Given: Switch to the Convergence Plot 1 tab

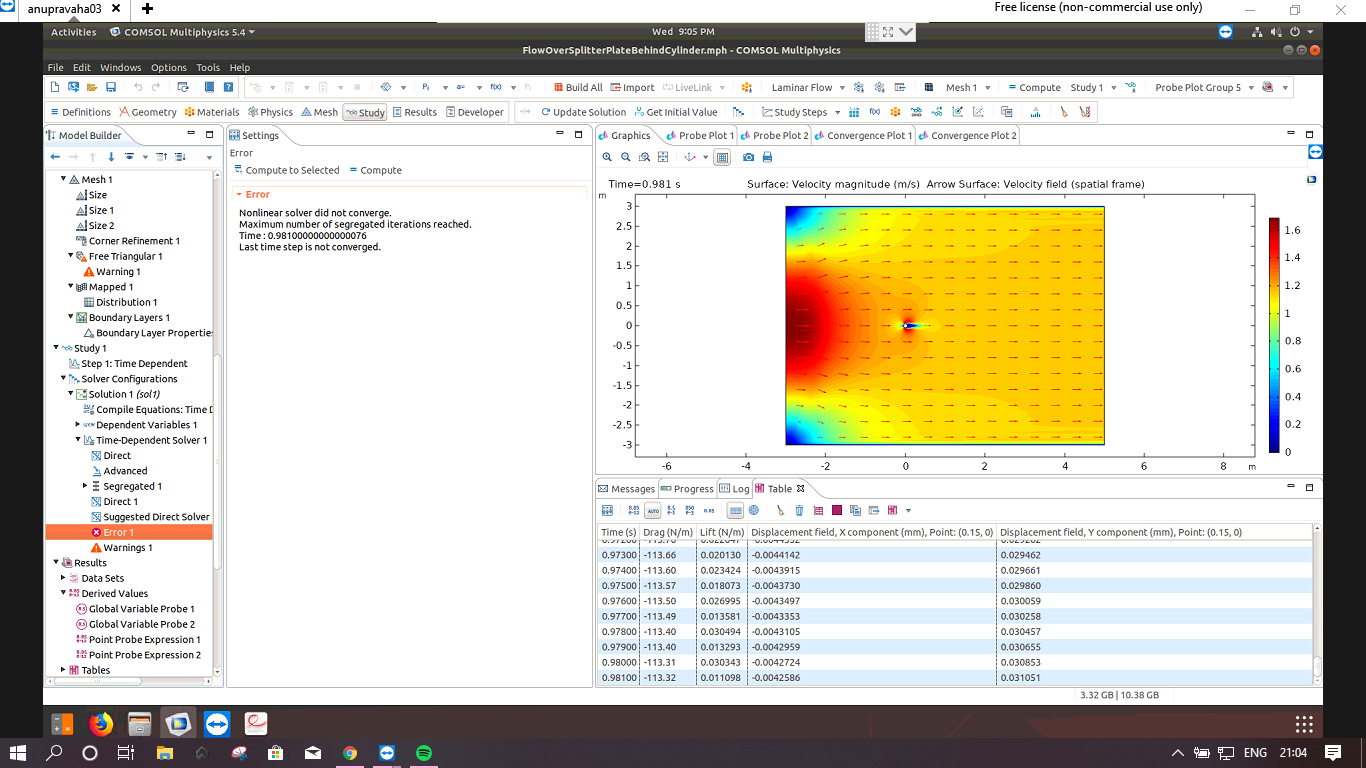Looking at the screenshot, I should click(x=868, y=135).
